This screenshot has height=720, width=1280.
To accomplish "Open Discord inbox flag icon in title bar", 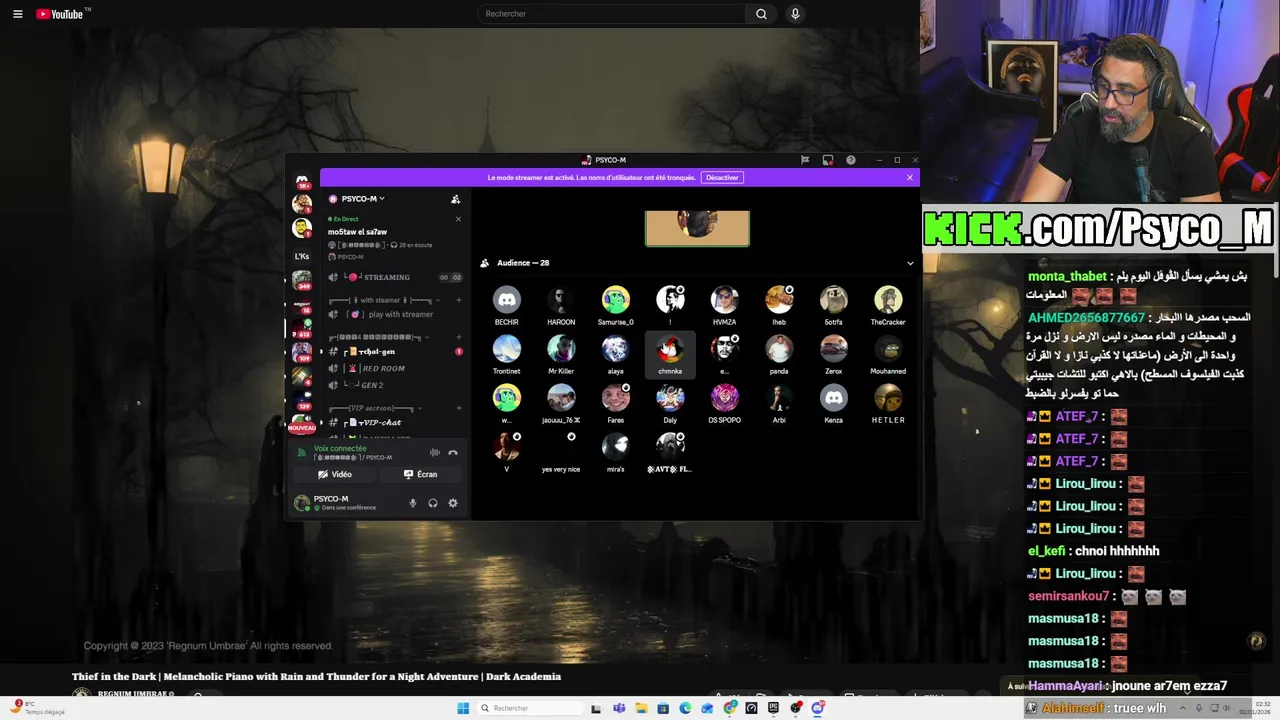I will pos(805,160).
